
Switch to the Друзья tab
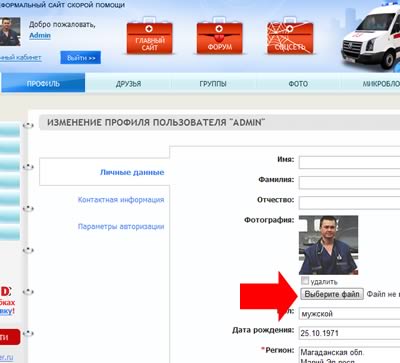pyautogui.click(x=128, y=83)
